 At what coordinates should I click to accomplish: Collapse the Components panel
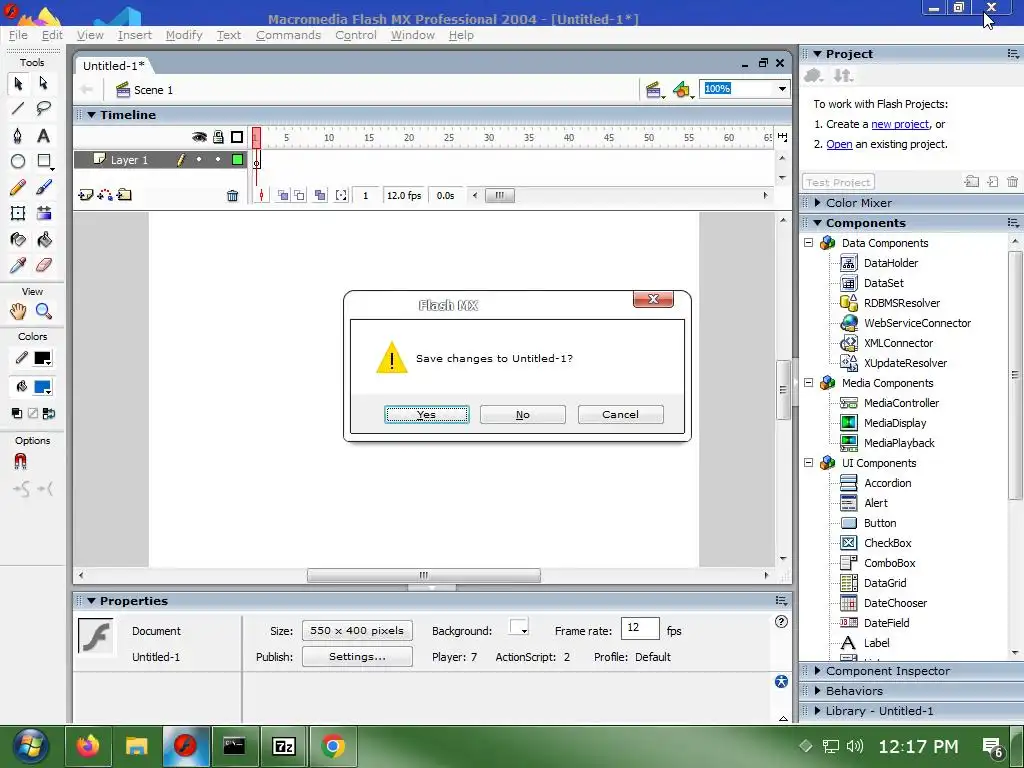[817, 223]
